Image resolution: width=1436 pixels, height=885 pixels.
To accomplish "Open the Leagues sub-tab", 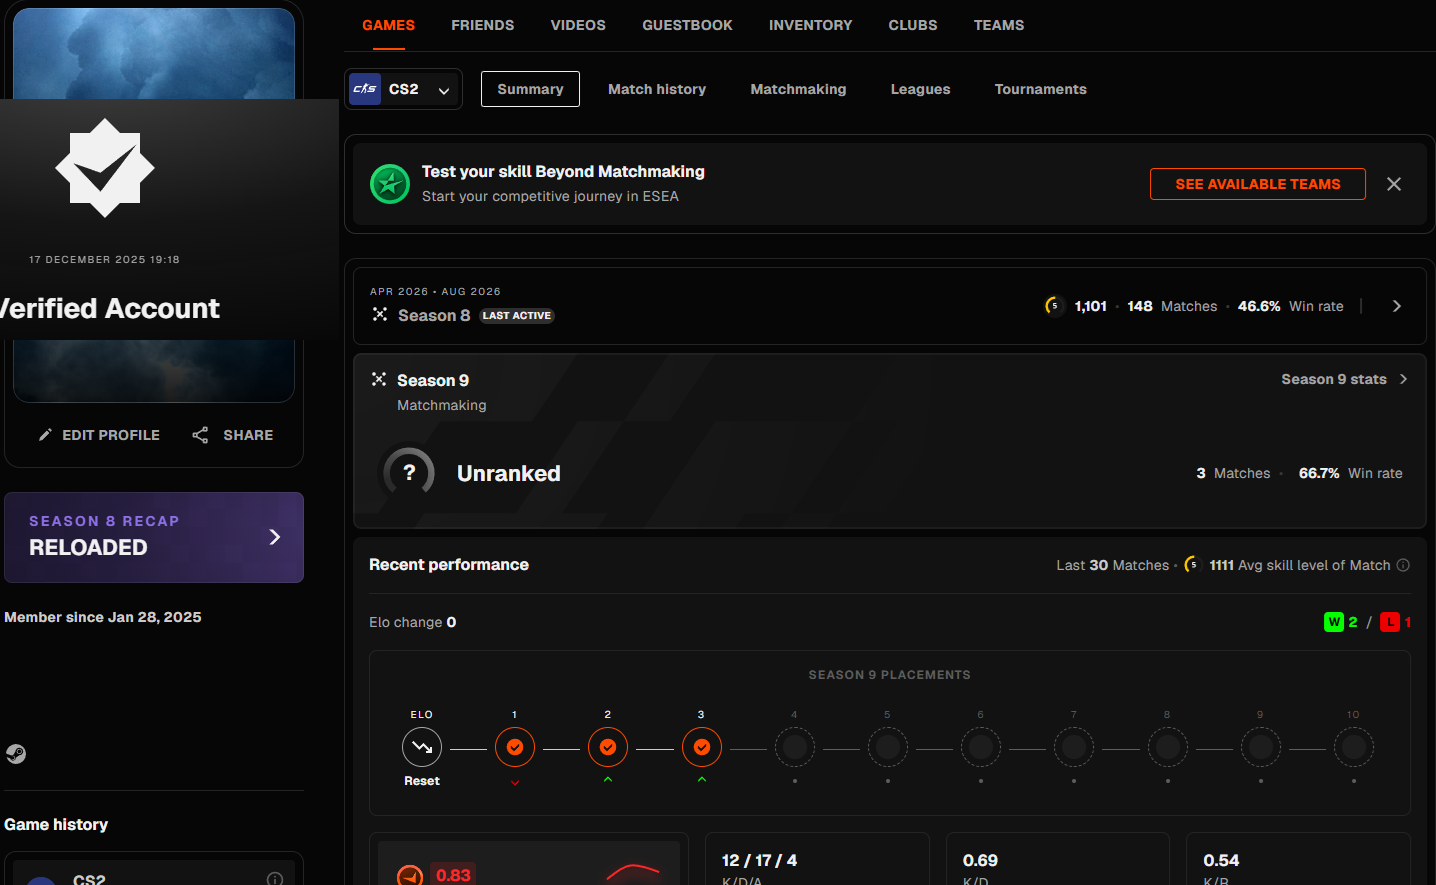I will click(x=920, y=89).
